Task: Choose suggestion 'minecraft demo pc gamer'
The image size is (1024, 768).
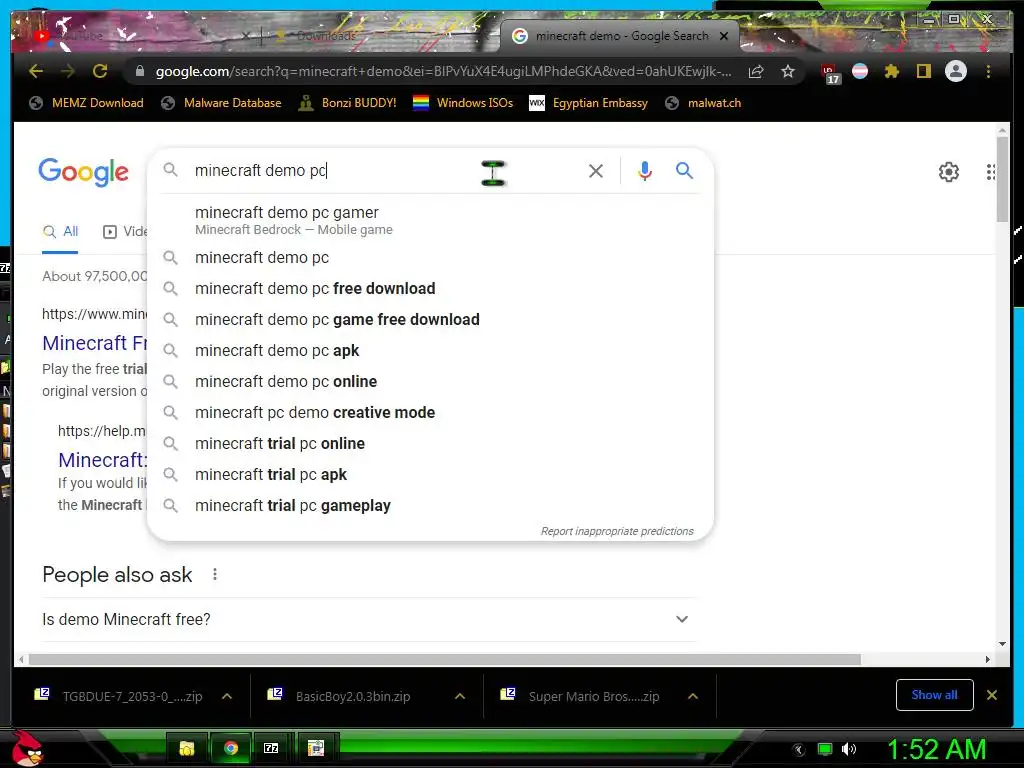Action: point(431,220)
